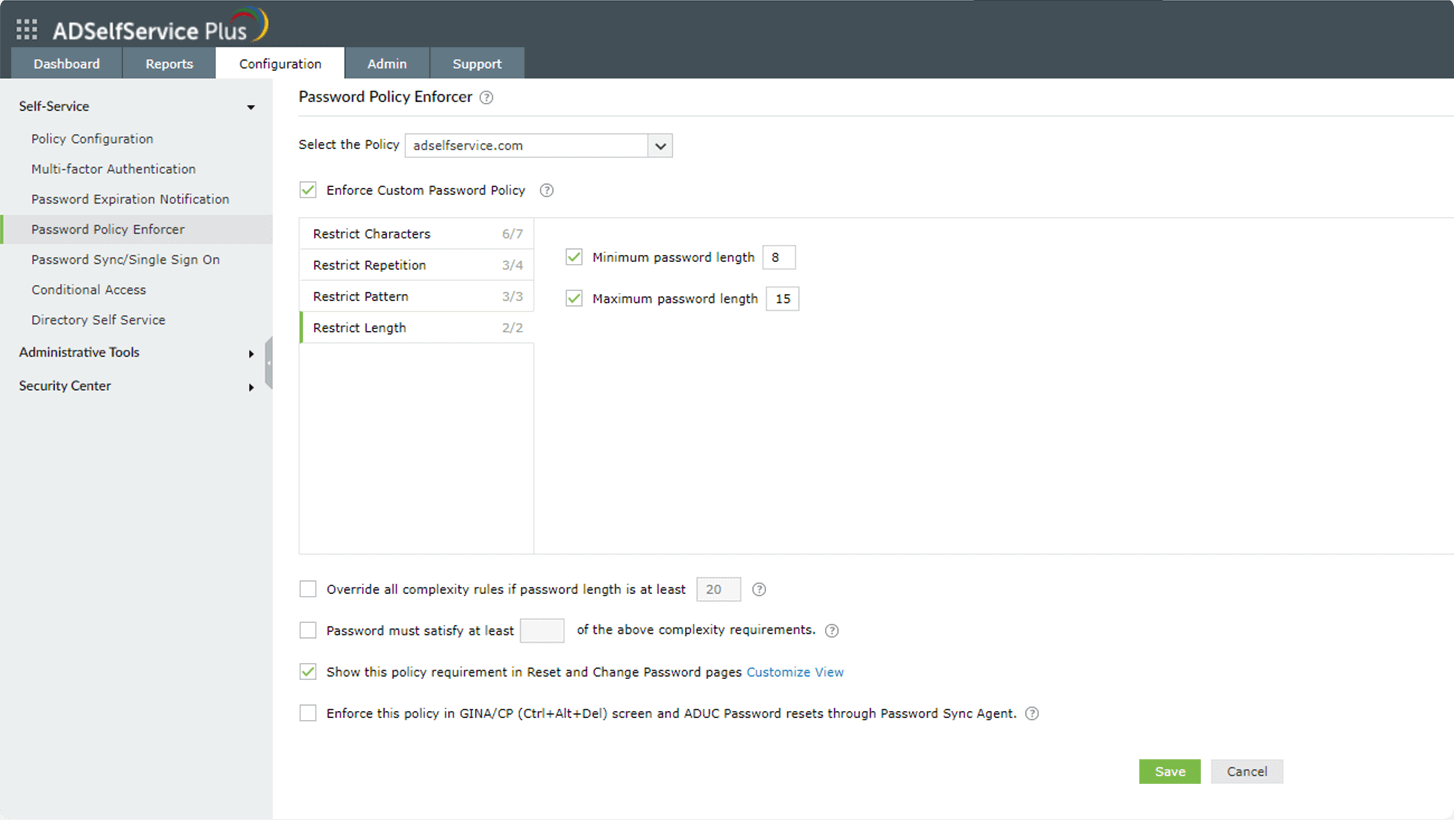Open the Select the Policy dropdown
The image size is (1454, 820).
tap(538, 145)
